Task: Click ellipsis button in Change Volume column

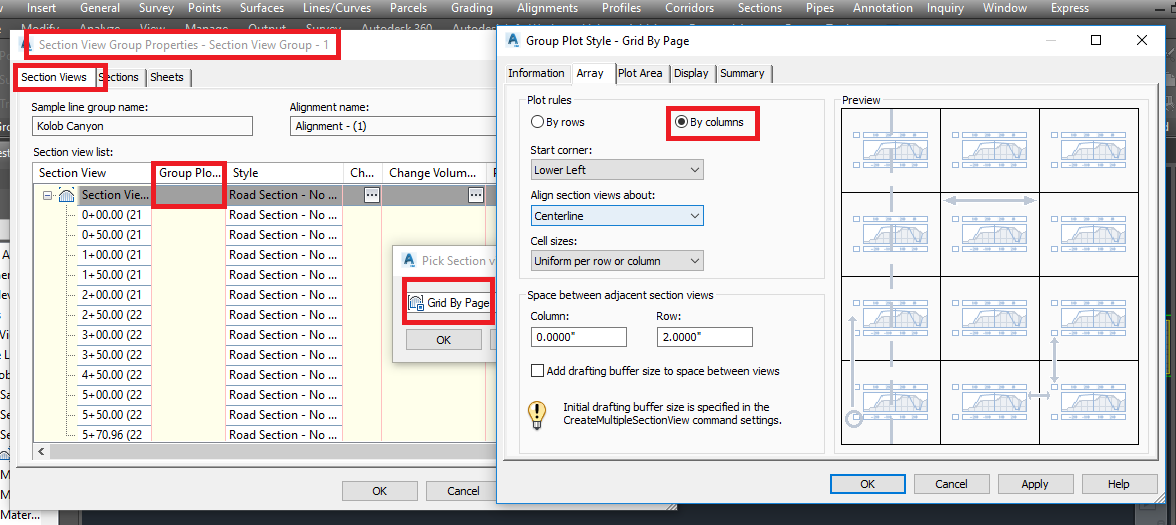Action: pos(476,195)
